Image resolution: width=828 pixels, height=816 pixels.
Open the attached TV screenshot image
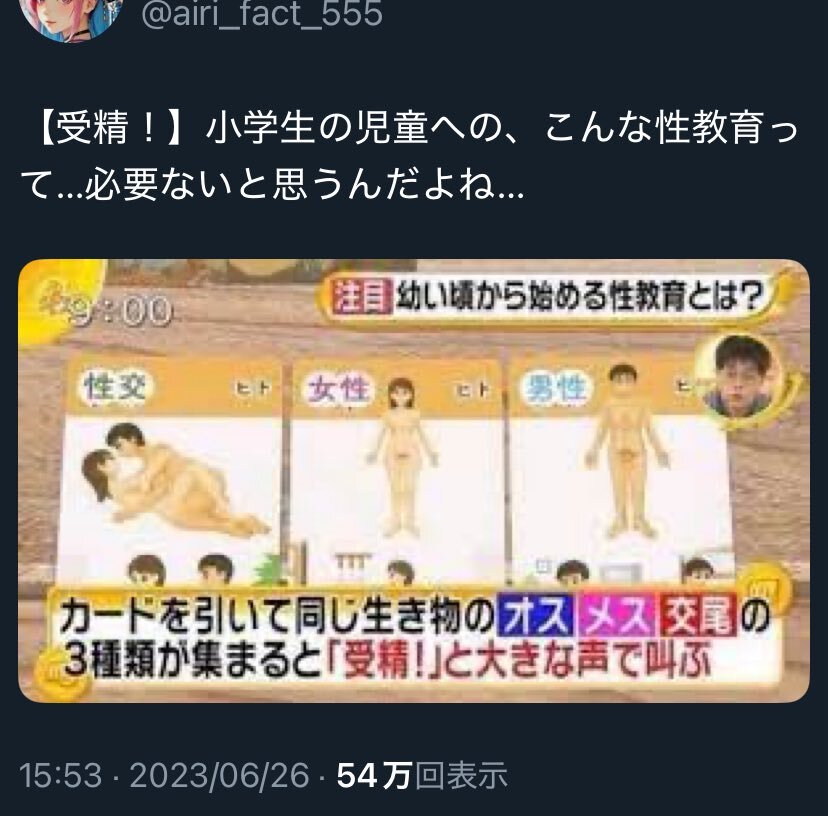(414, 481)
